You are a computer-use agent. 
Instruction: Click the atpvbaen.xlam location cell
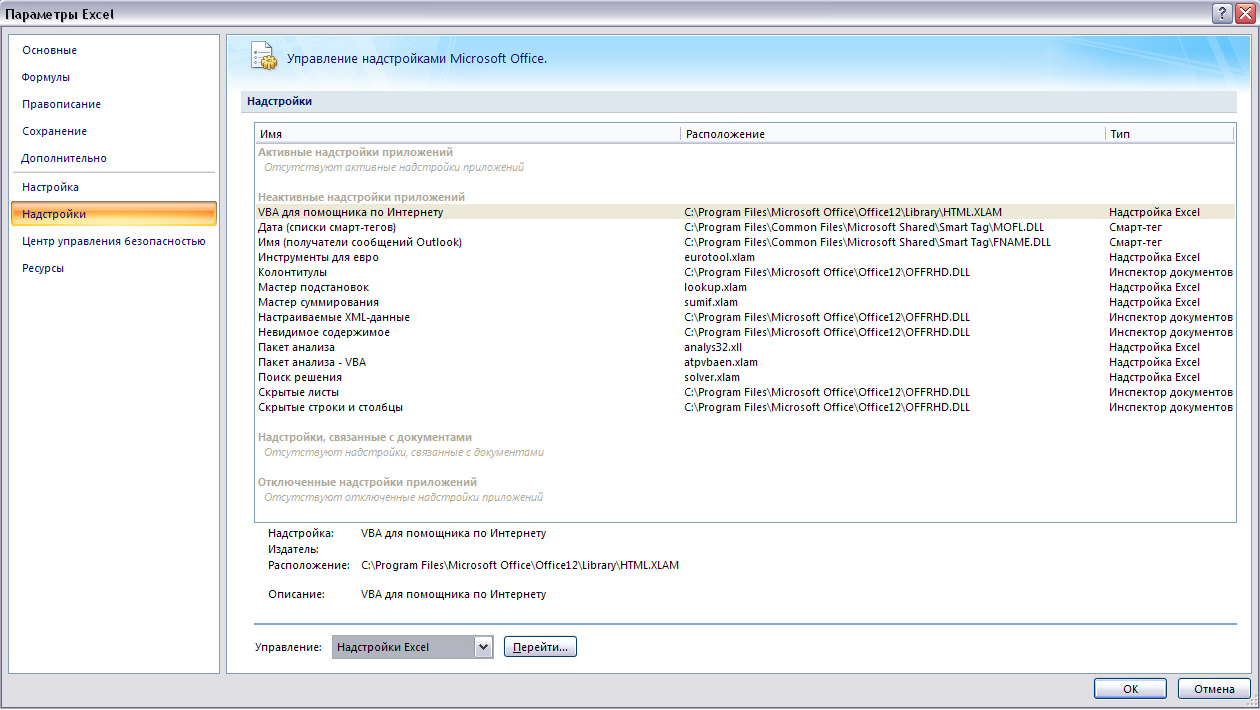click(x=721, y=362)
